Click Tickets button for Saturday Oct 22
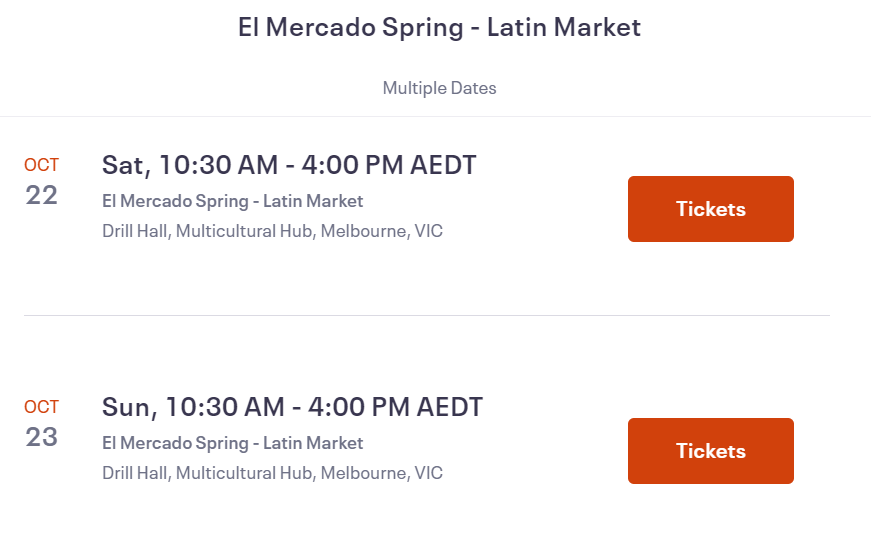This screenshot has width=871, height=554. [x=710, y=209]
